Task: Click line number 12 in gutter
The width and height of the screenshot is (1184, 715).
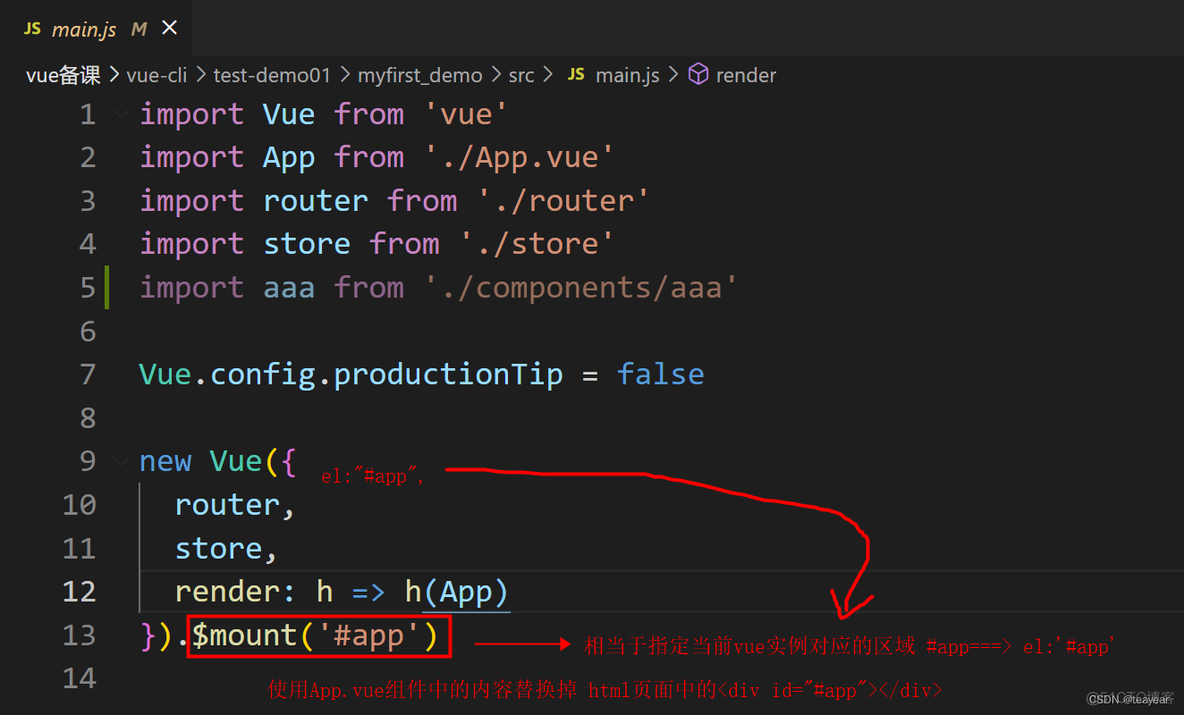Action: pyautogui.click(x=79, y=592)
